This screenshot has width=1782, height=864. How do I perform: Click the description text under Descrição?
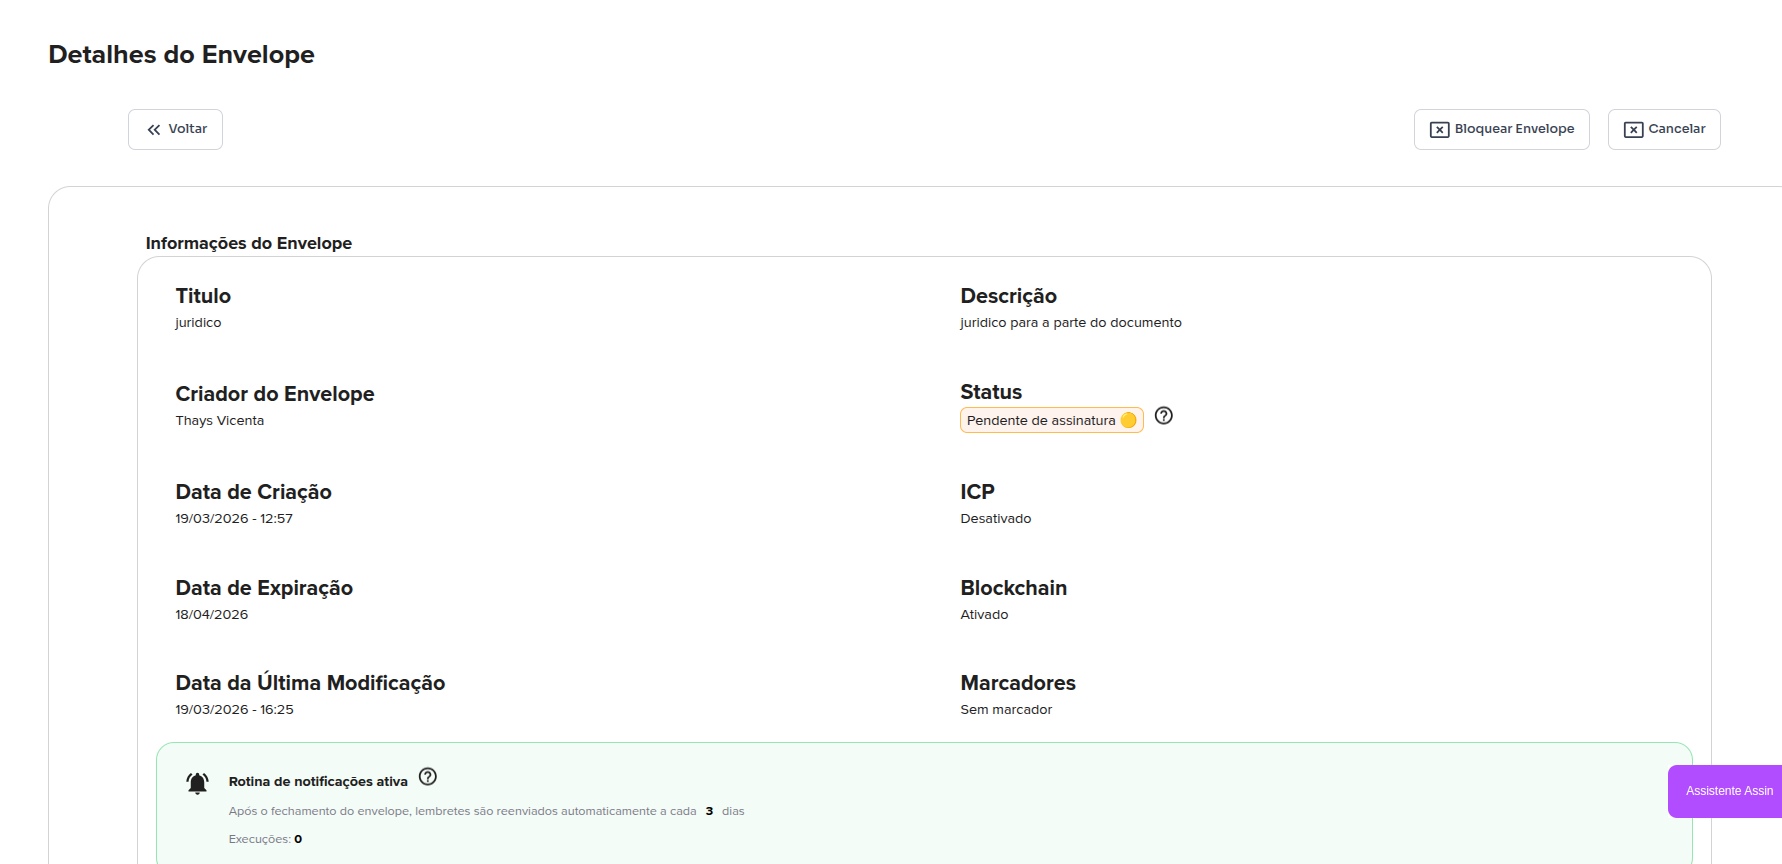pos(1070,323)
